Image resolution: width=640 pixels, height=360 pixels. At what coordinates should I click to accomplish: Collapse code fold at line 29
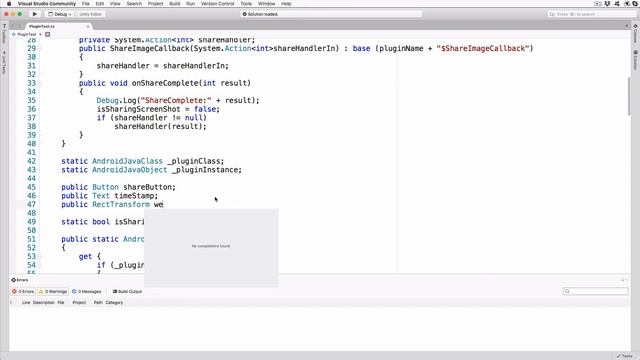click(x=40, y=49)
